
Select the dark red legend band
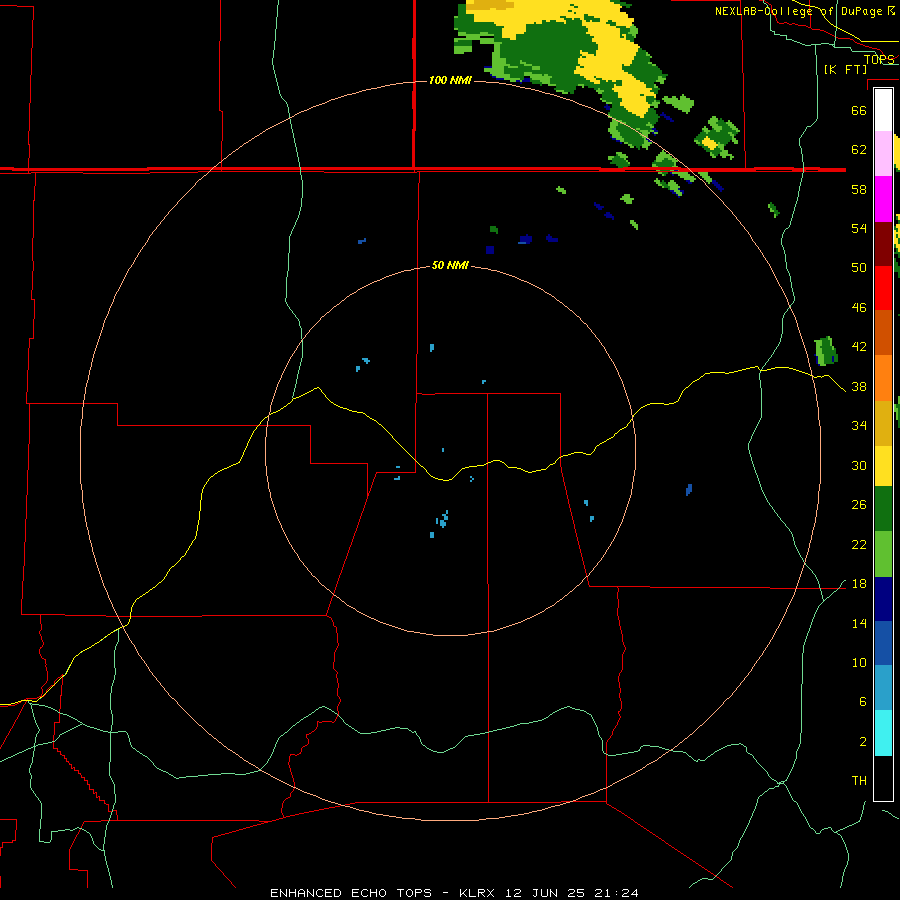tap(883, 243)
